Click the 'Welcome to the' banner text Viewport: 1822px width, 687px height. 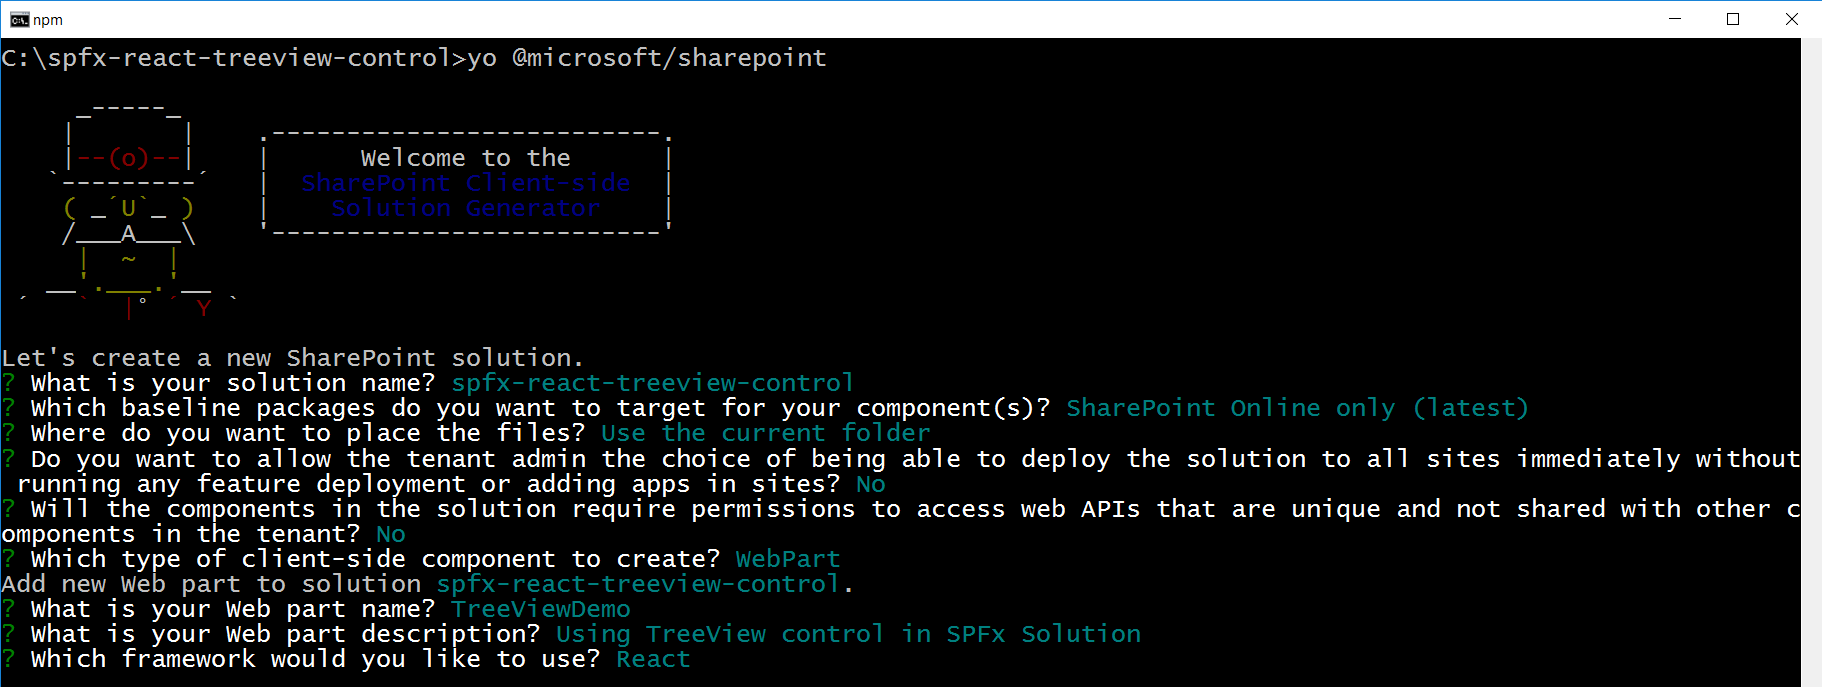pyautogui.click(x=465, y=158)
